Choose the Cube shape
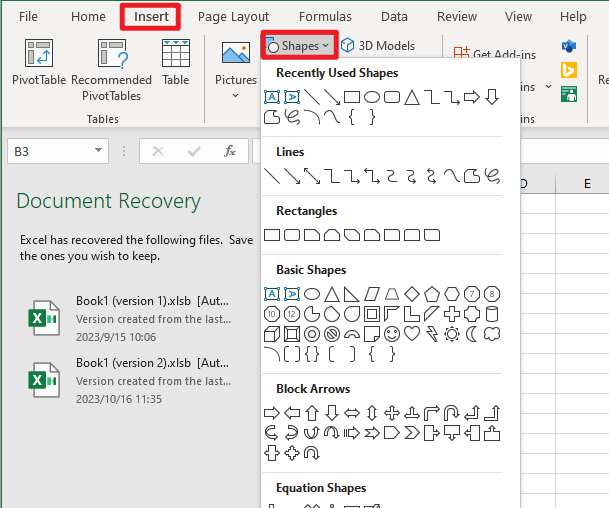This screenshot has width=609, height=508. (x=272, y=334)
